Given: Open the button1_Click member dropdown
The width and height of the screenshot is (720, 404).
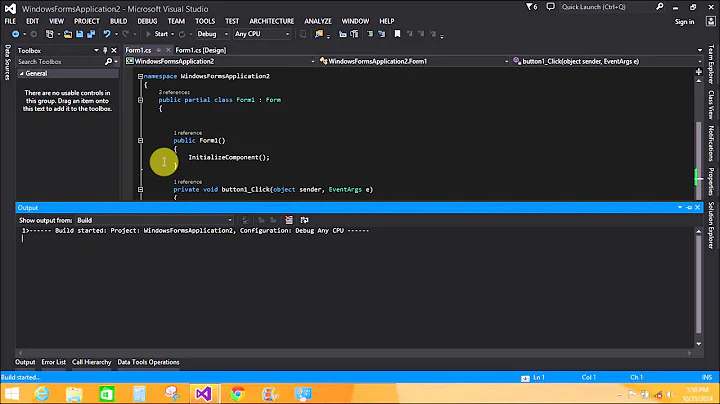Looking at the screenshot, I should 608,61.
